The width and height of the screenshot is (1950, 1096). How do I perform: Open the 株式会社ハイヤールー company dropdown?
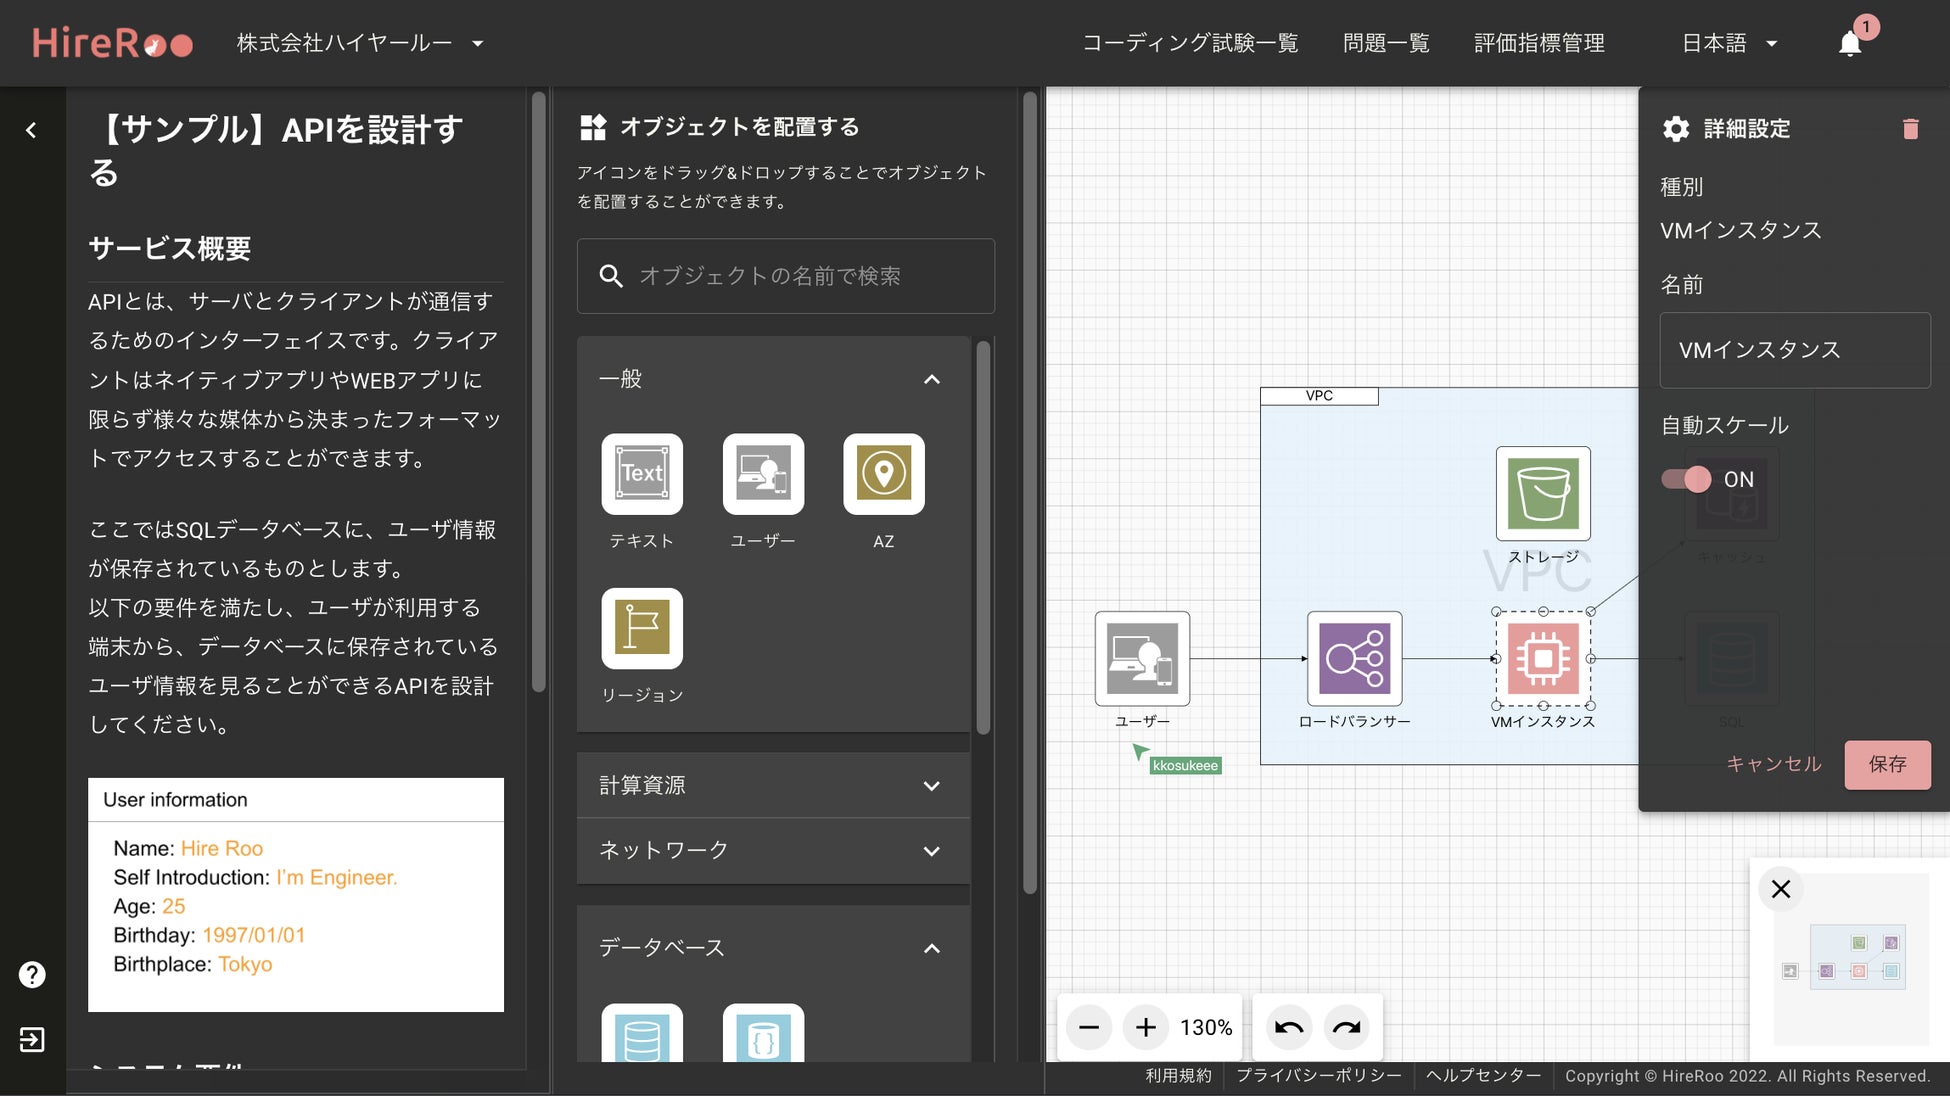pos(360,43)
